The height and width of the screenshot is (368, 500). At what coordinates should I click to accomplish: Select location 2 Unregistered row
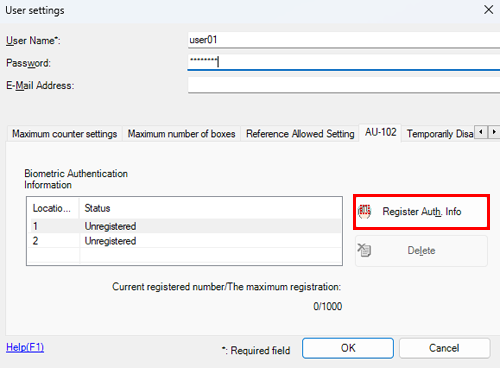point(186,241)
